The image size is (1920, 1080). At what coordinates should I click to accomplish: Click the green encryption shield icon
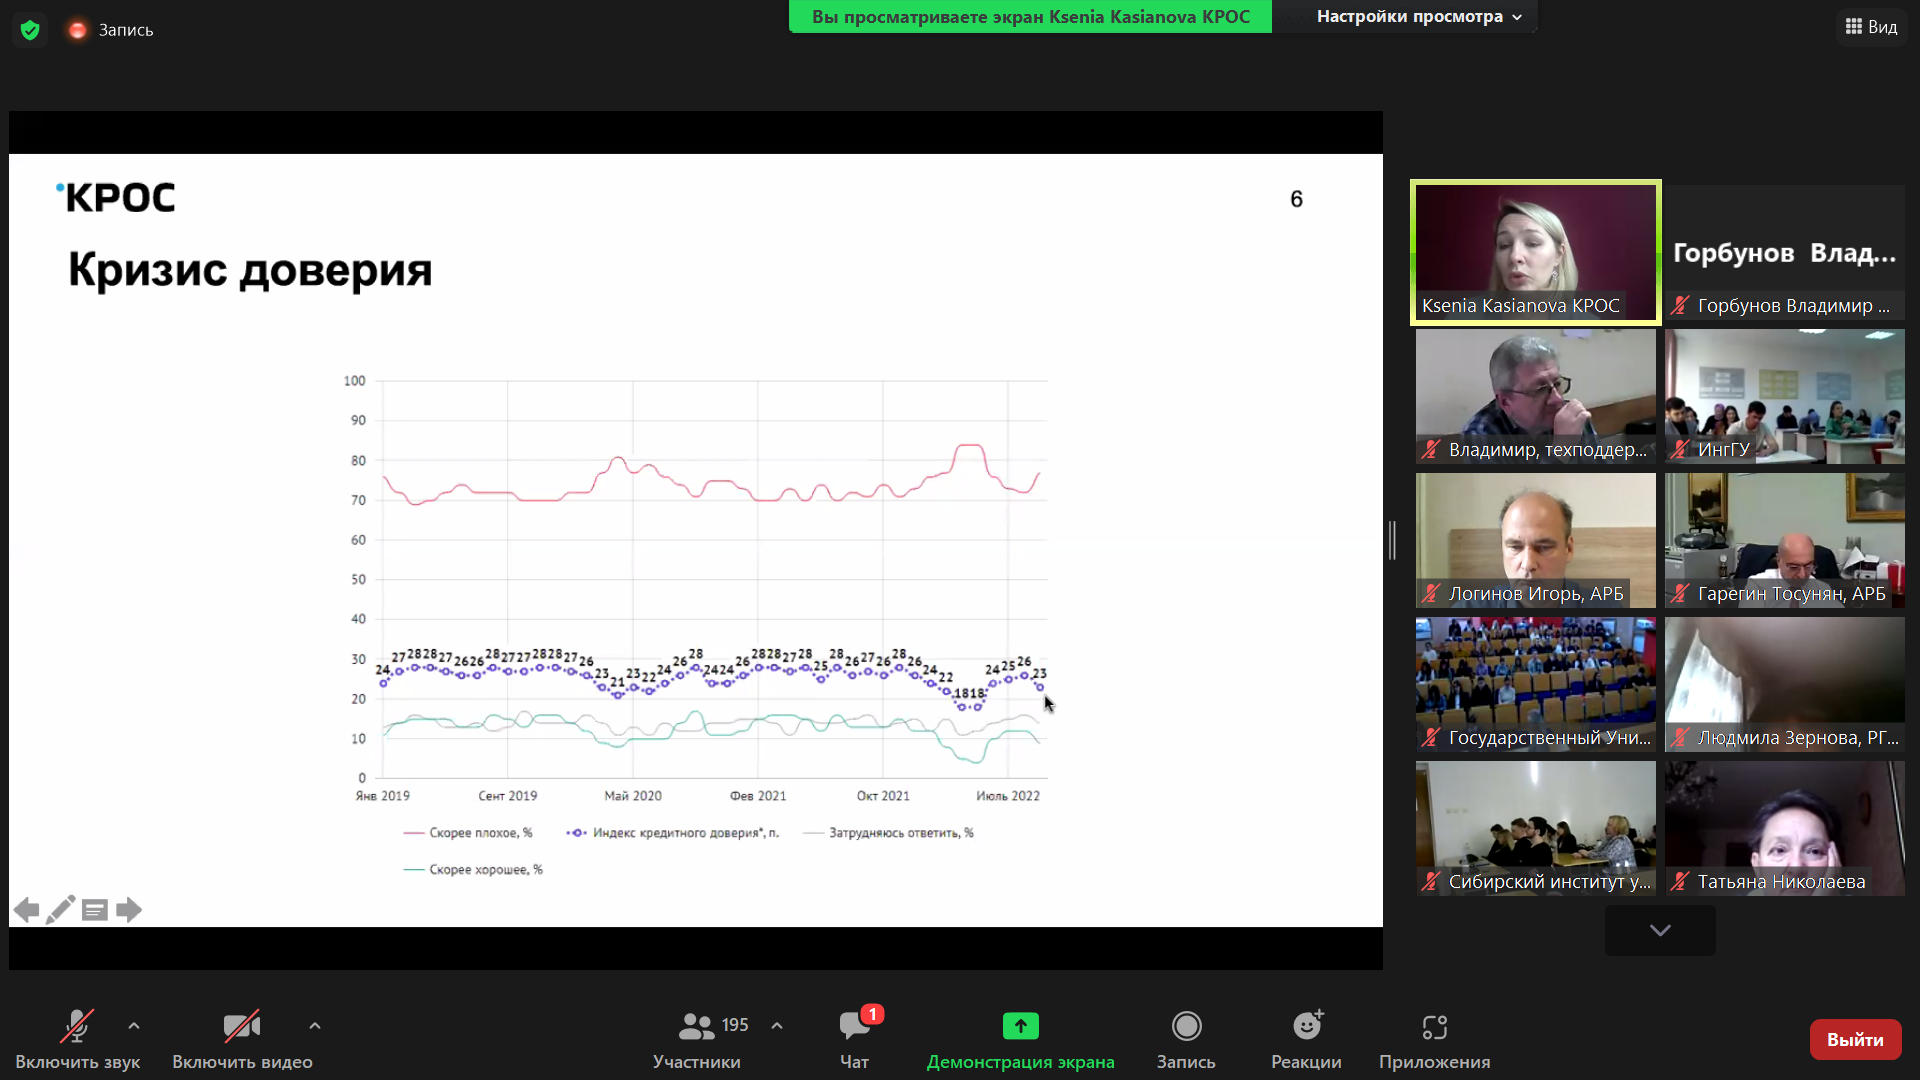tap(30, 30)
